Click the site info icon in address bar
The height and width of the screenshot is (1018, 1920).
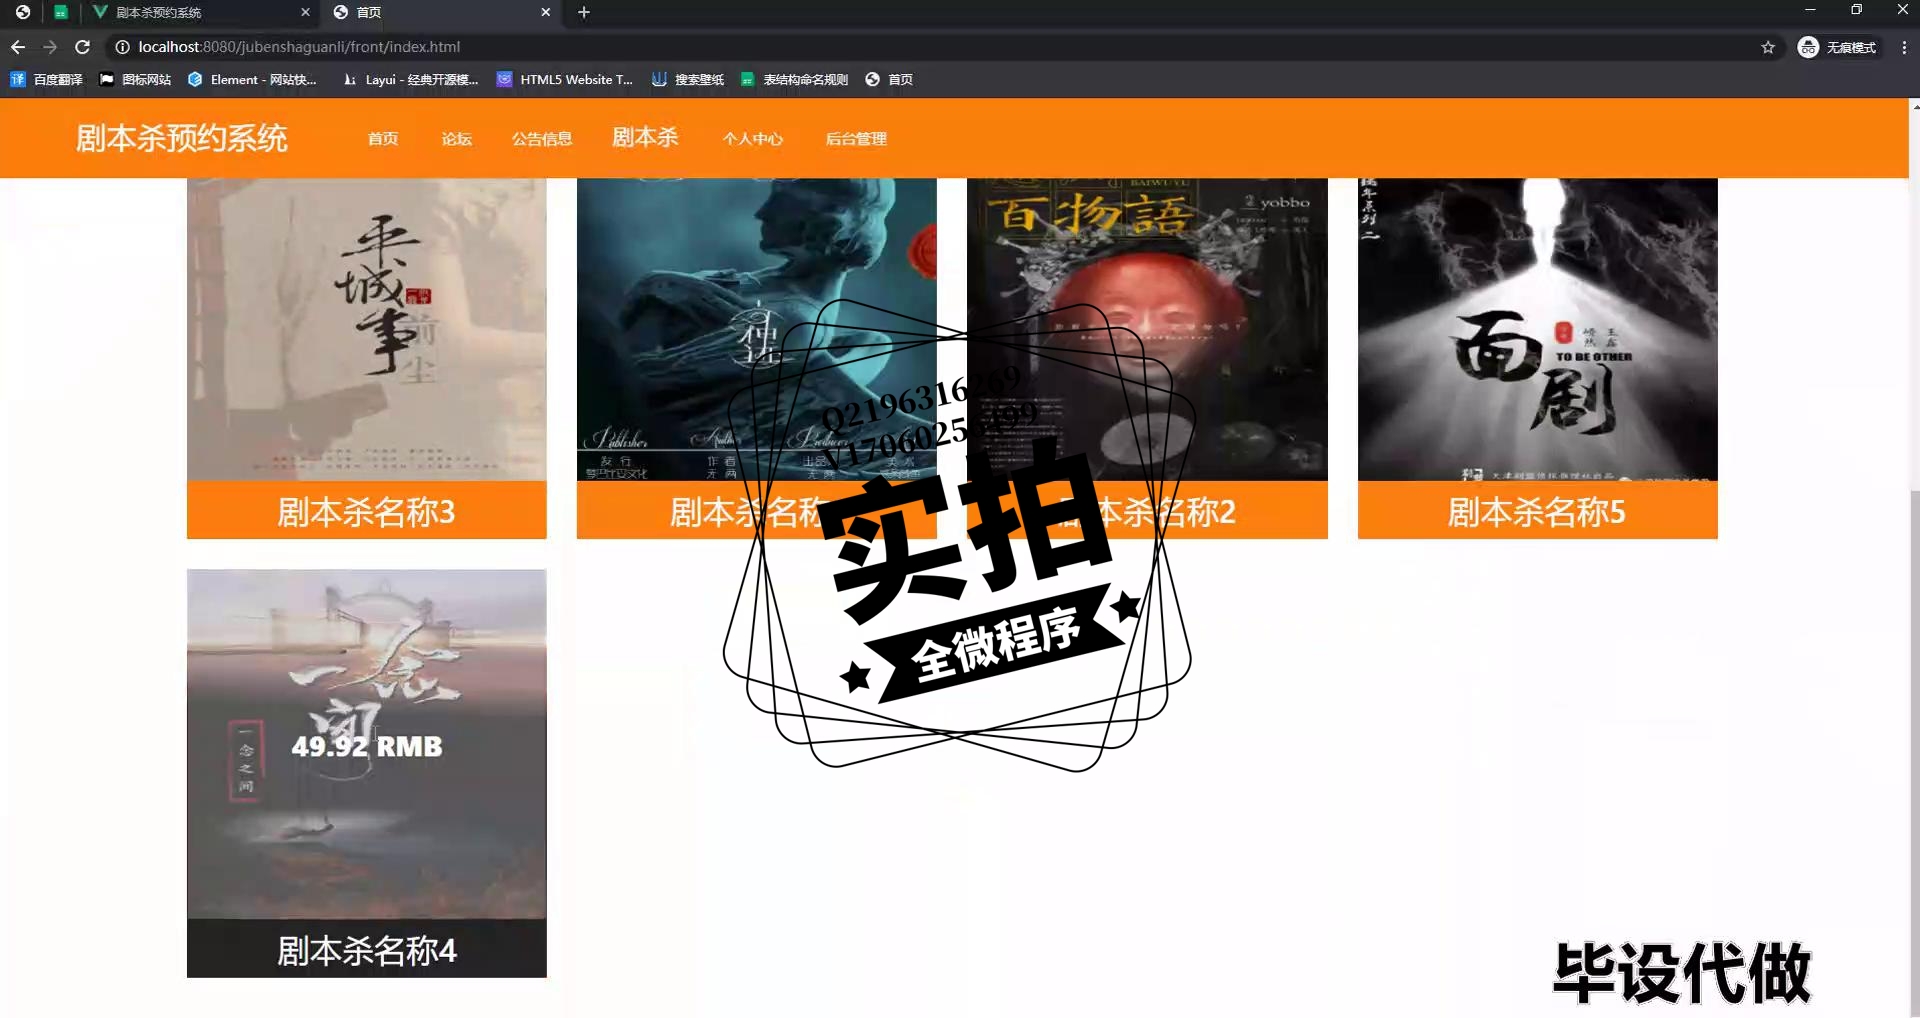122,47
